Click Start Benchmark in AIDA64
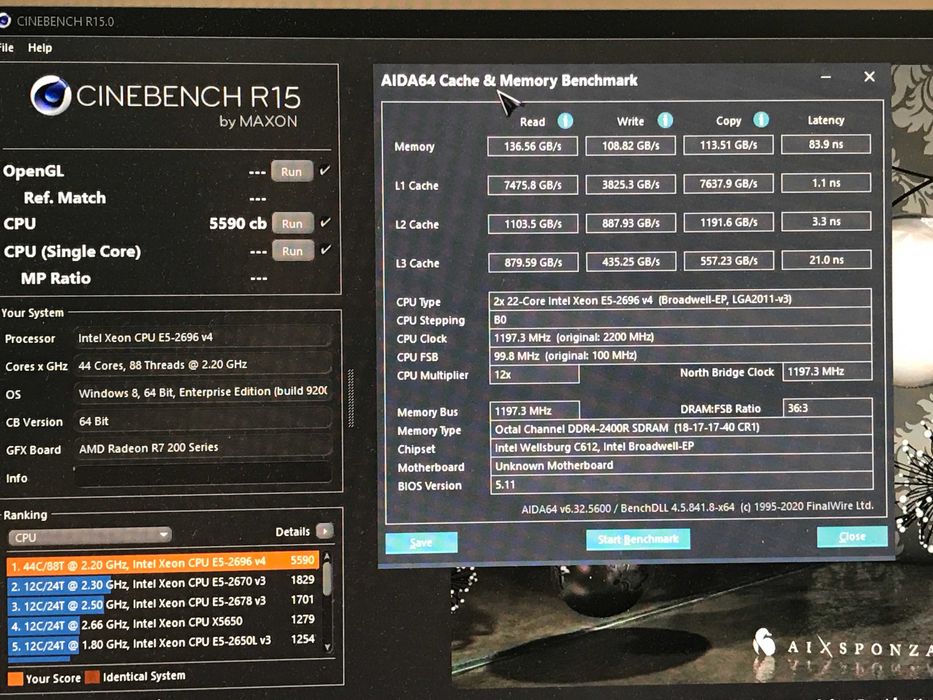933x700 pixels. [x=638, y=539]
